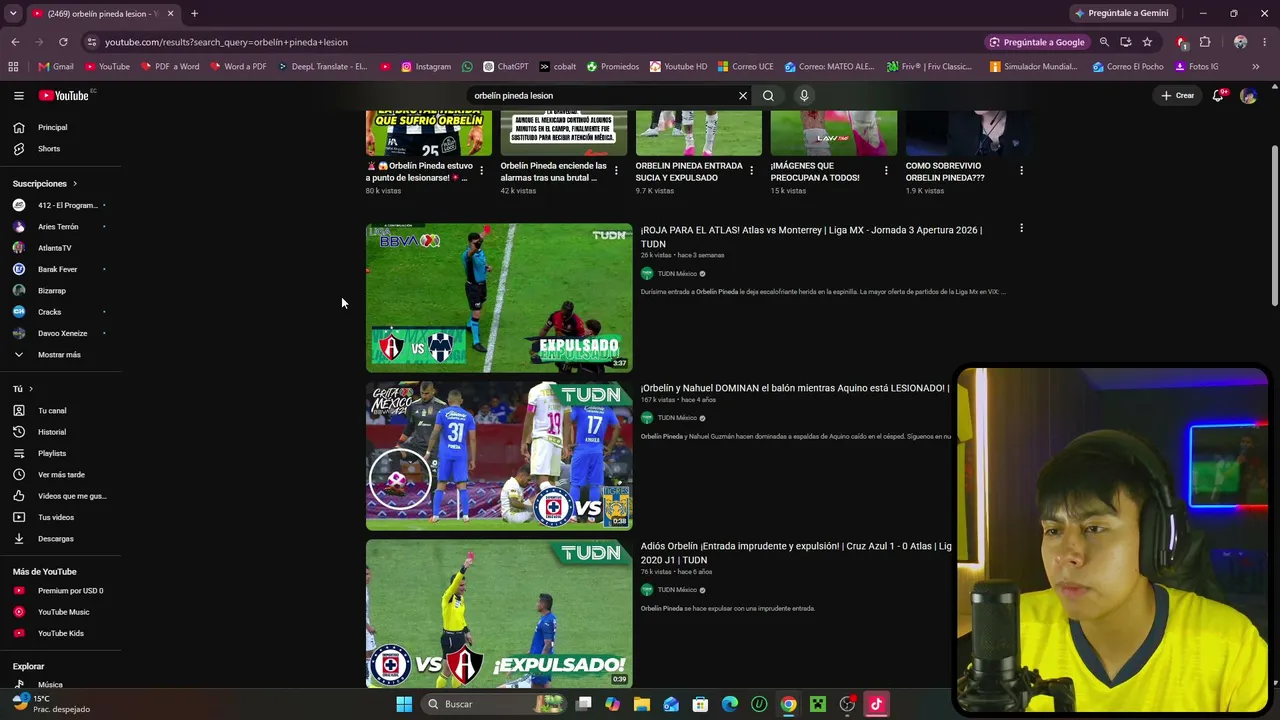Play the Orbelín y Nahuel DOMINAN video thumbnail

click(x=499, y=456)
